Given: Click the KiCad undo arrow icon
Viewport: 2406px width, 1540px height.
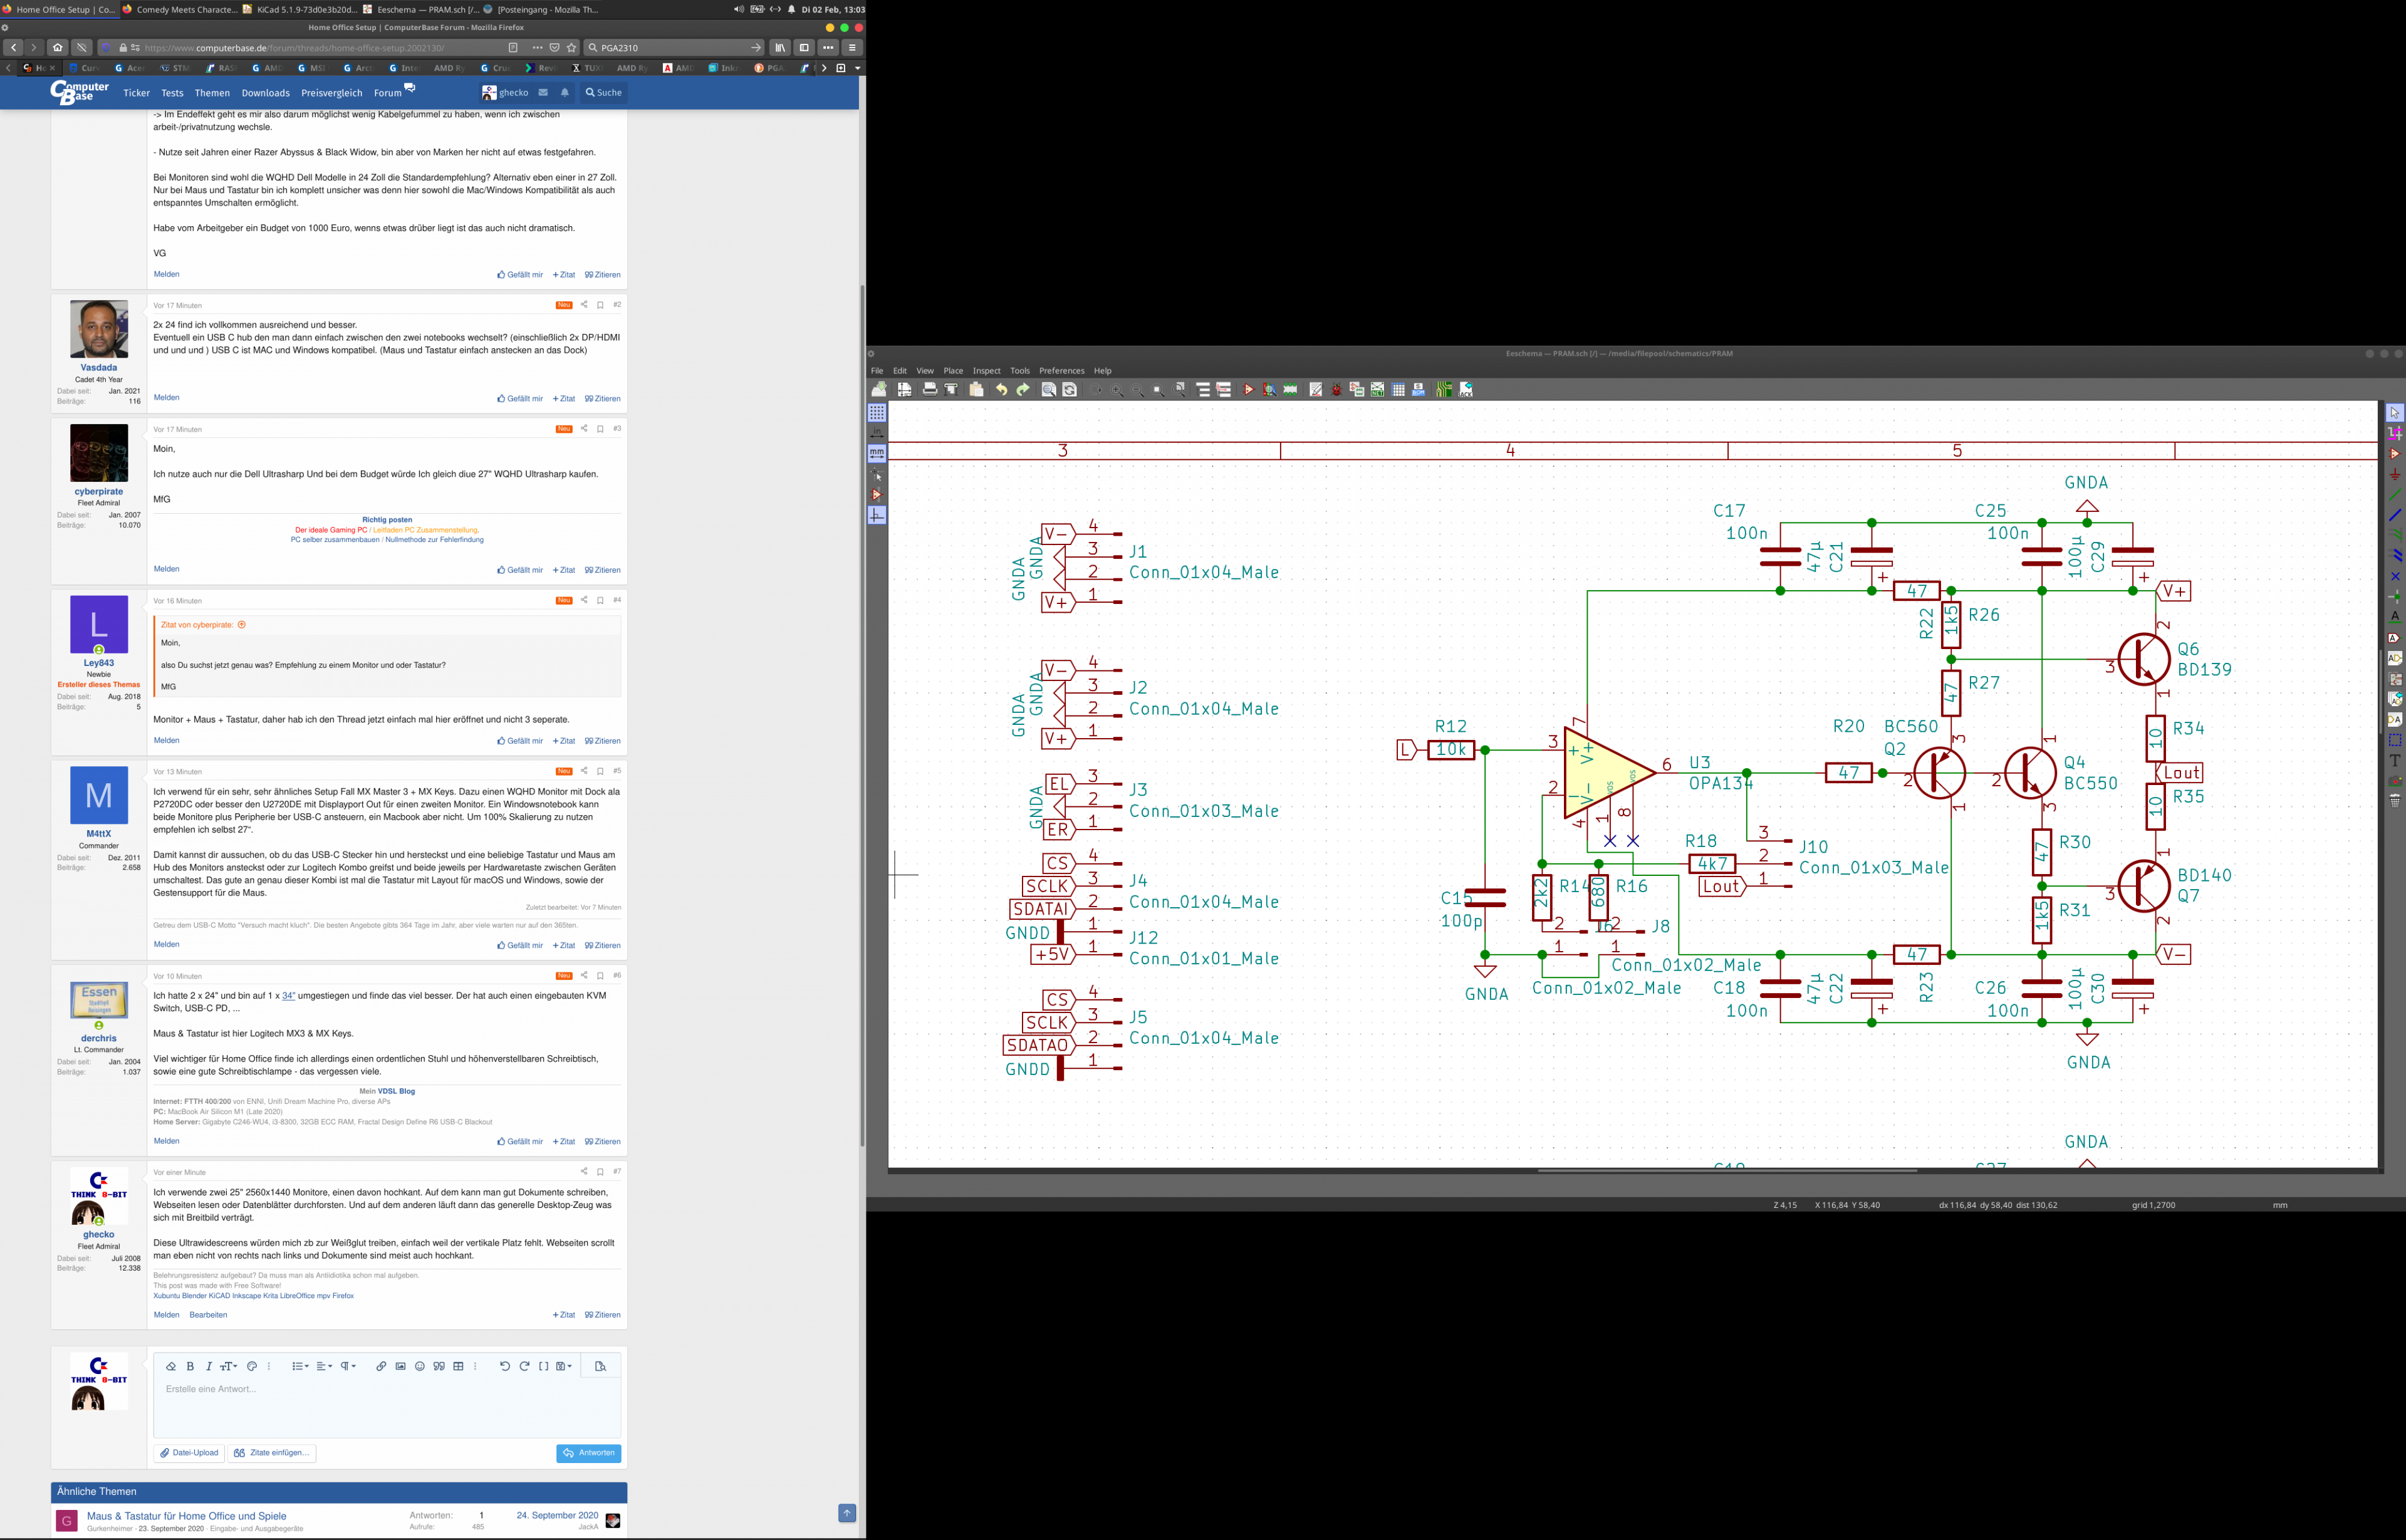Looking at the screenshot, I should (x=1001, y=390).
